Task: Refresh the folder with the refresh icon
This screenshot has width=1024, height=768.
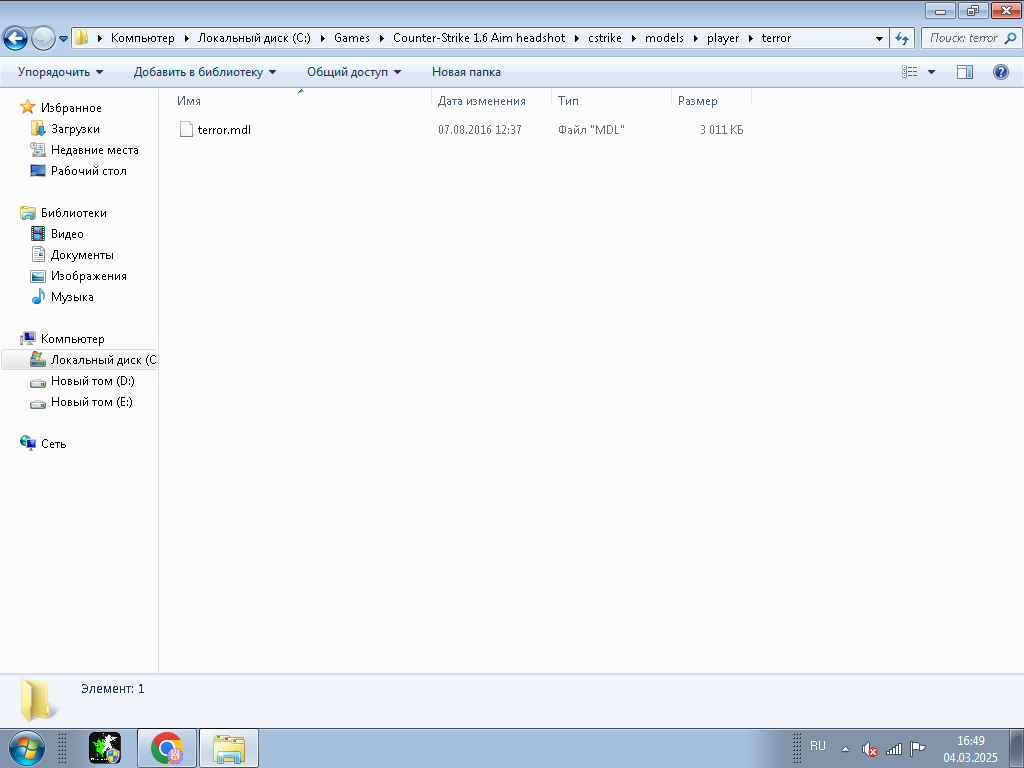Action: click(902, 39)
